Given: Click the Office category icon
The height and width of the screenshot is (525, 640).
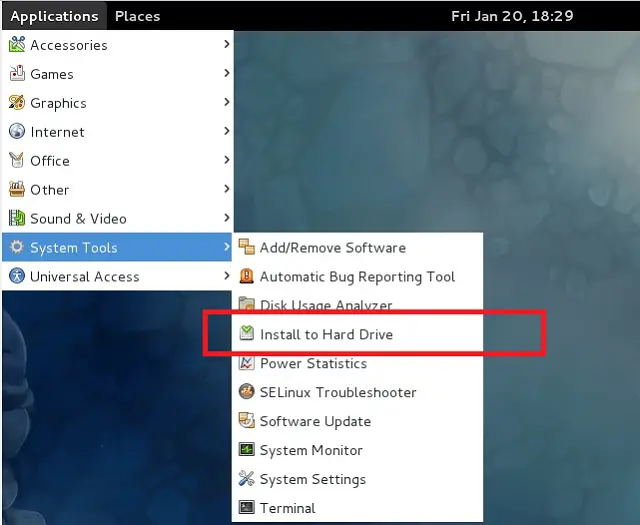Looking at the screenshot, I should (17, 160).
